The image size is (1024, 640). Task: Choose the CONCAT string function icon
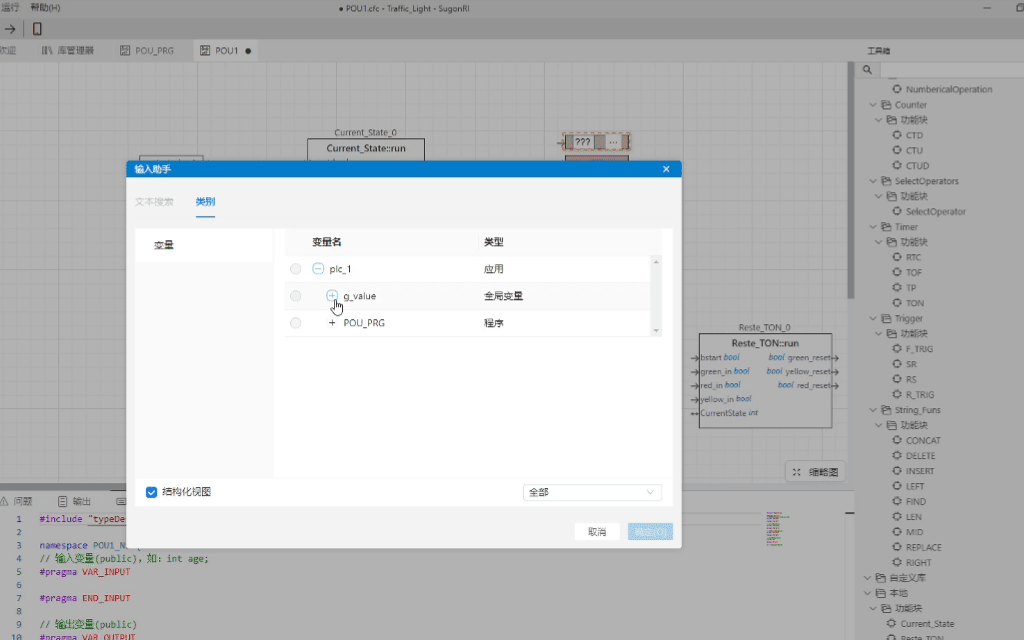click(897, 440)
